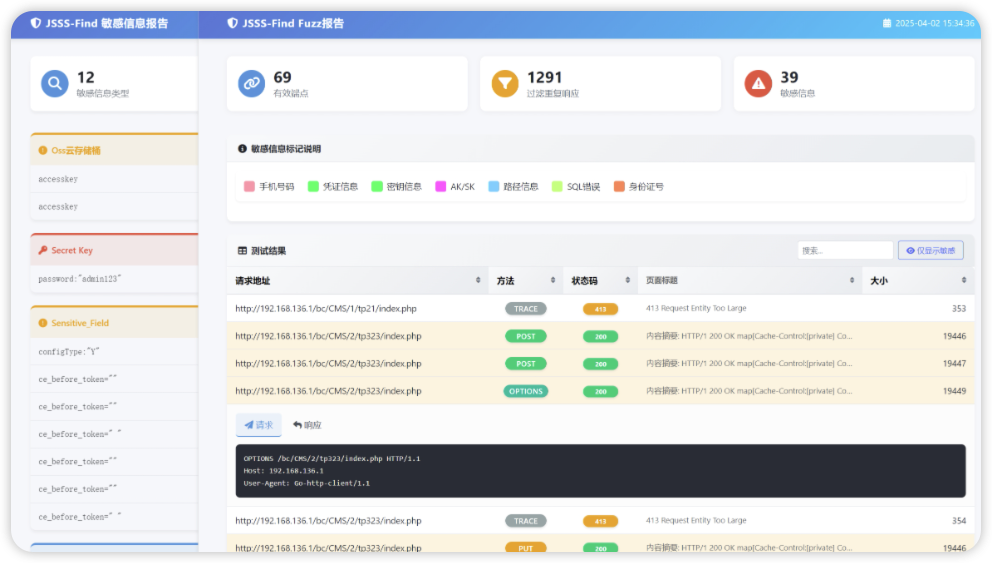Image resolution: width=992 pixels, height=563 pixels.
Task: Collapse the expanded OPTIONS request row
Action: (328, 391)
